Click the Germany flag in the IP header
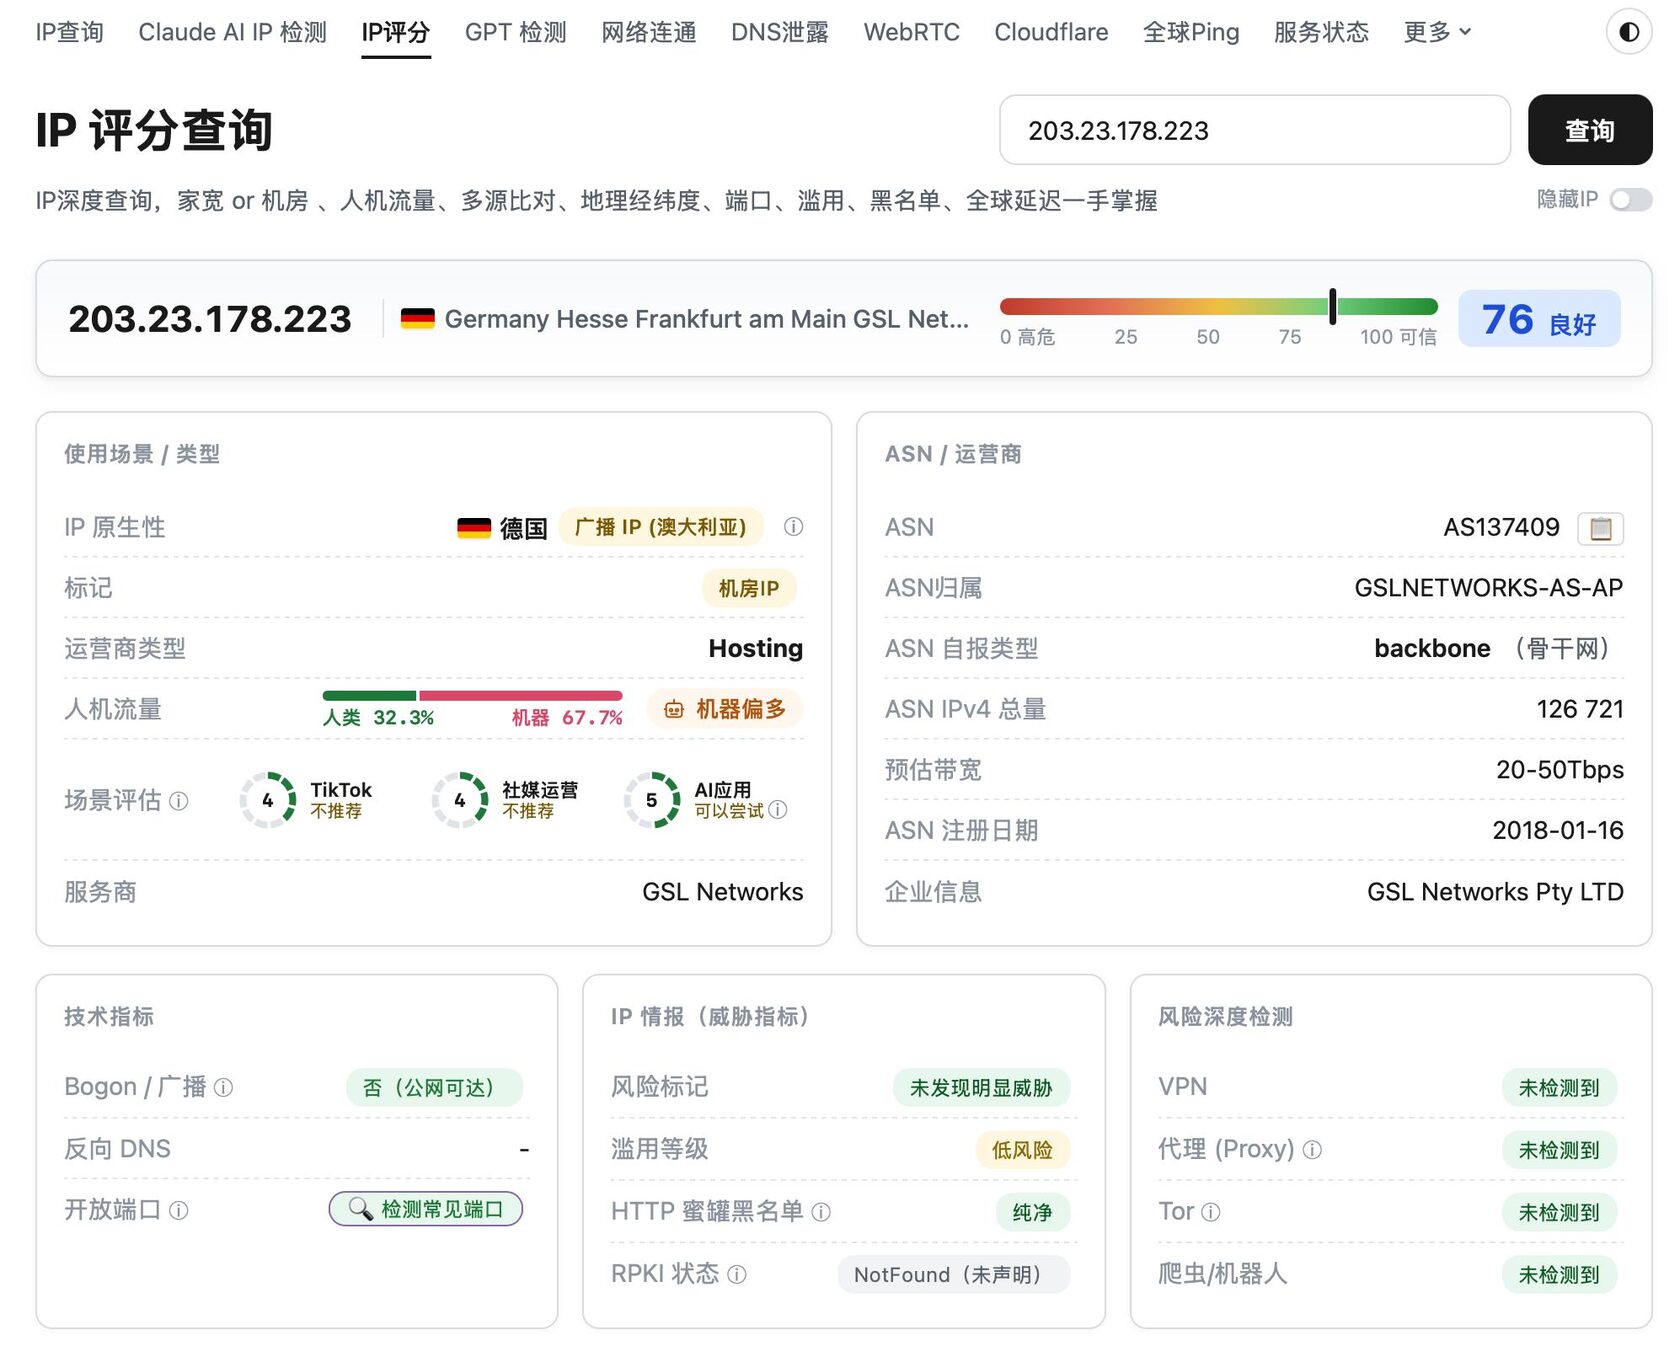 coord(417,319)
